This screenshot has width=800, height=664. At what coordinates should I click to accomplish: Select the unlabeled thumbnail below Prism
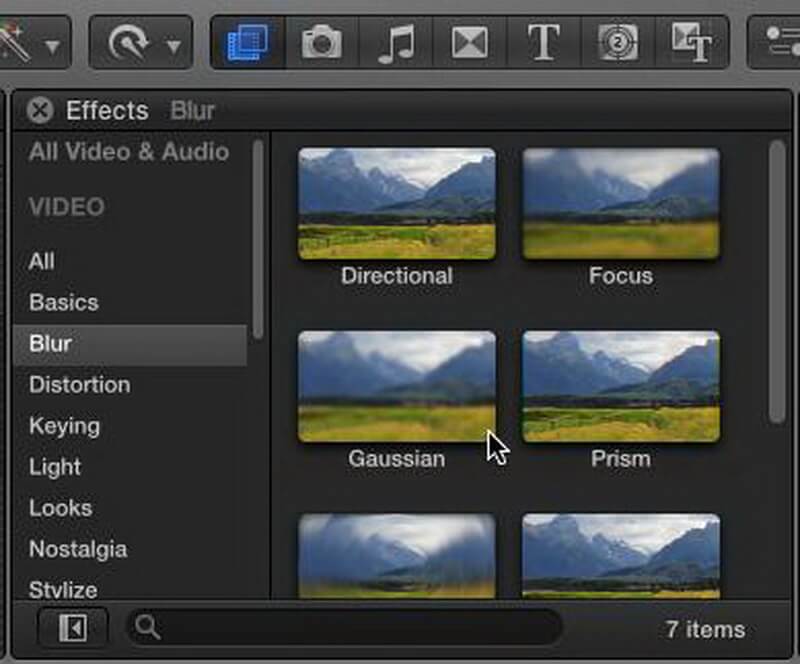[x=621, y=556]
